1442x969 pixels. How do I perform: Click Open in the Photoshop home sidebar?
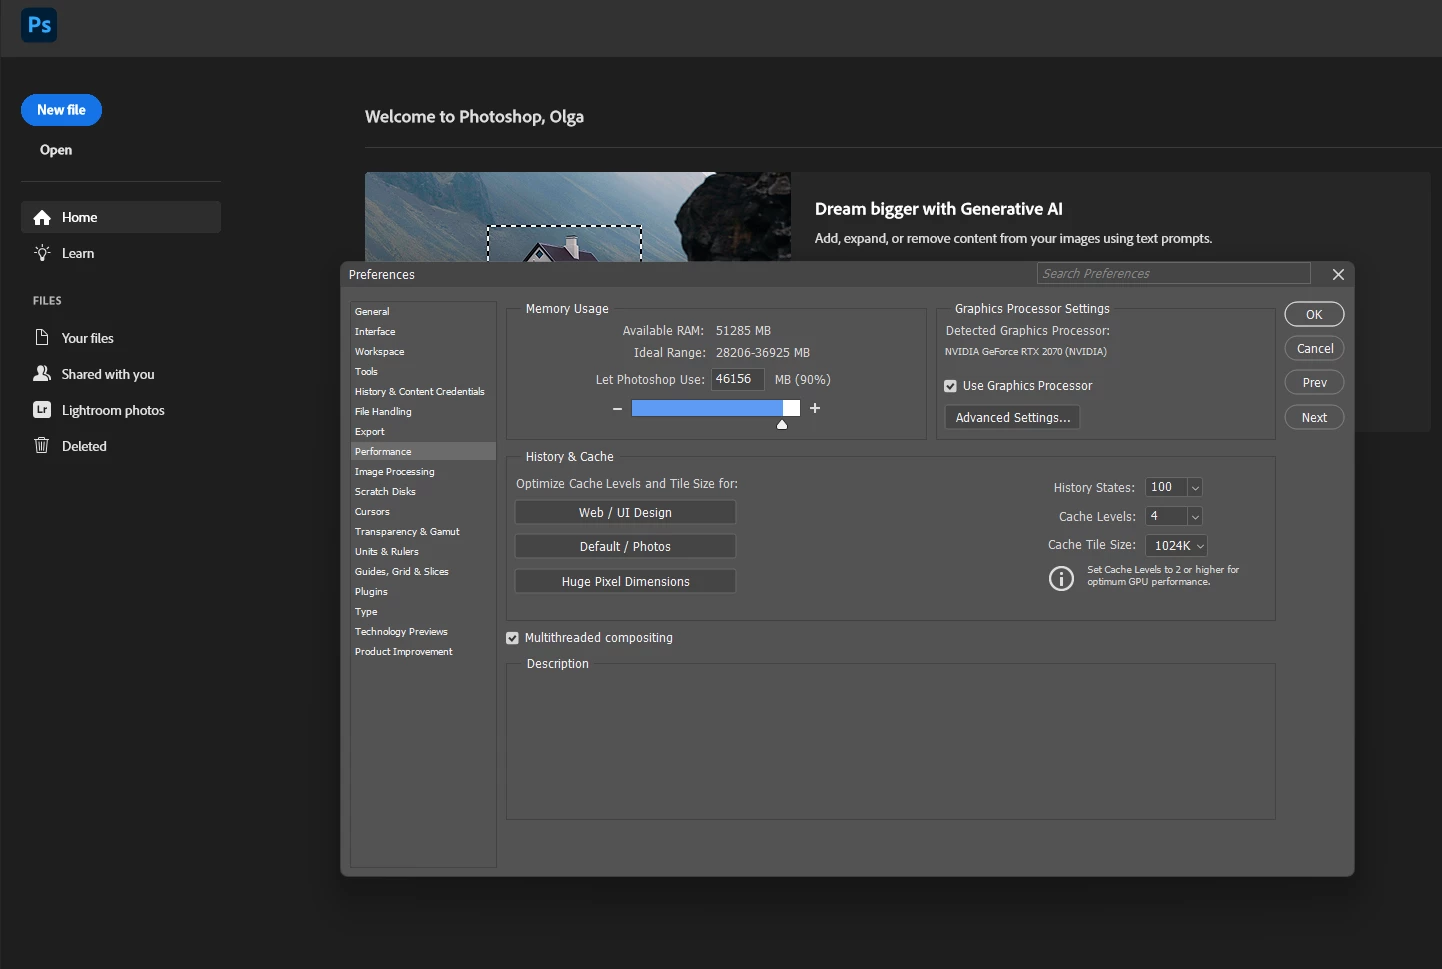click(x=56, y=150)
